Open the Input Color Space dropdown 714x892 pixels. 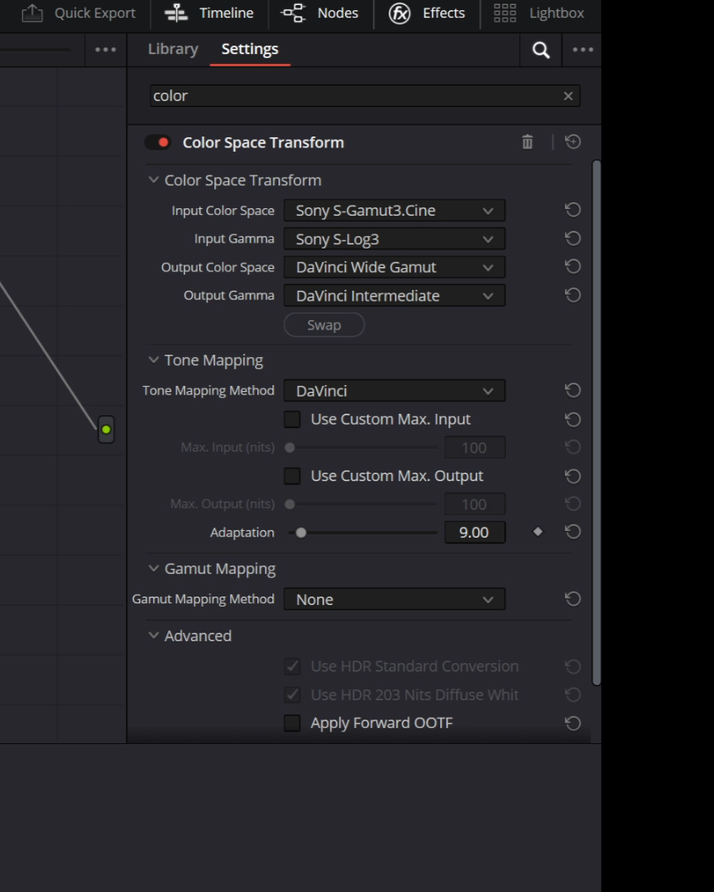394,210
